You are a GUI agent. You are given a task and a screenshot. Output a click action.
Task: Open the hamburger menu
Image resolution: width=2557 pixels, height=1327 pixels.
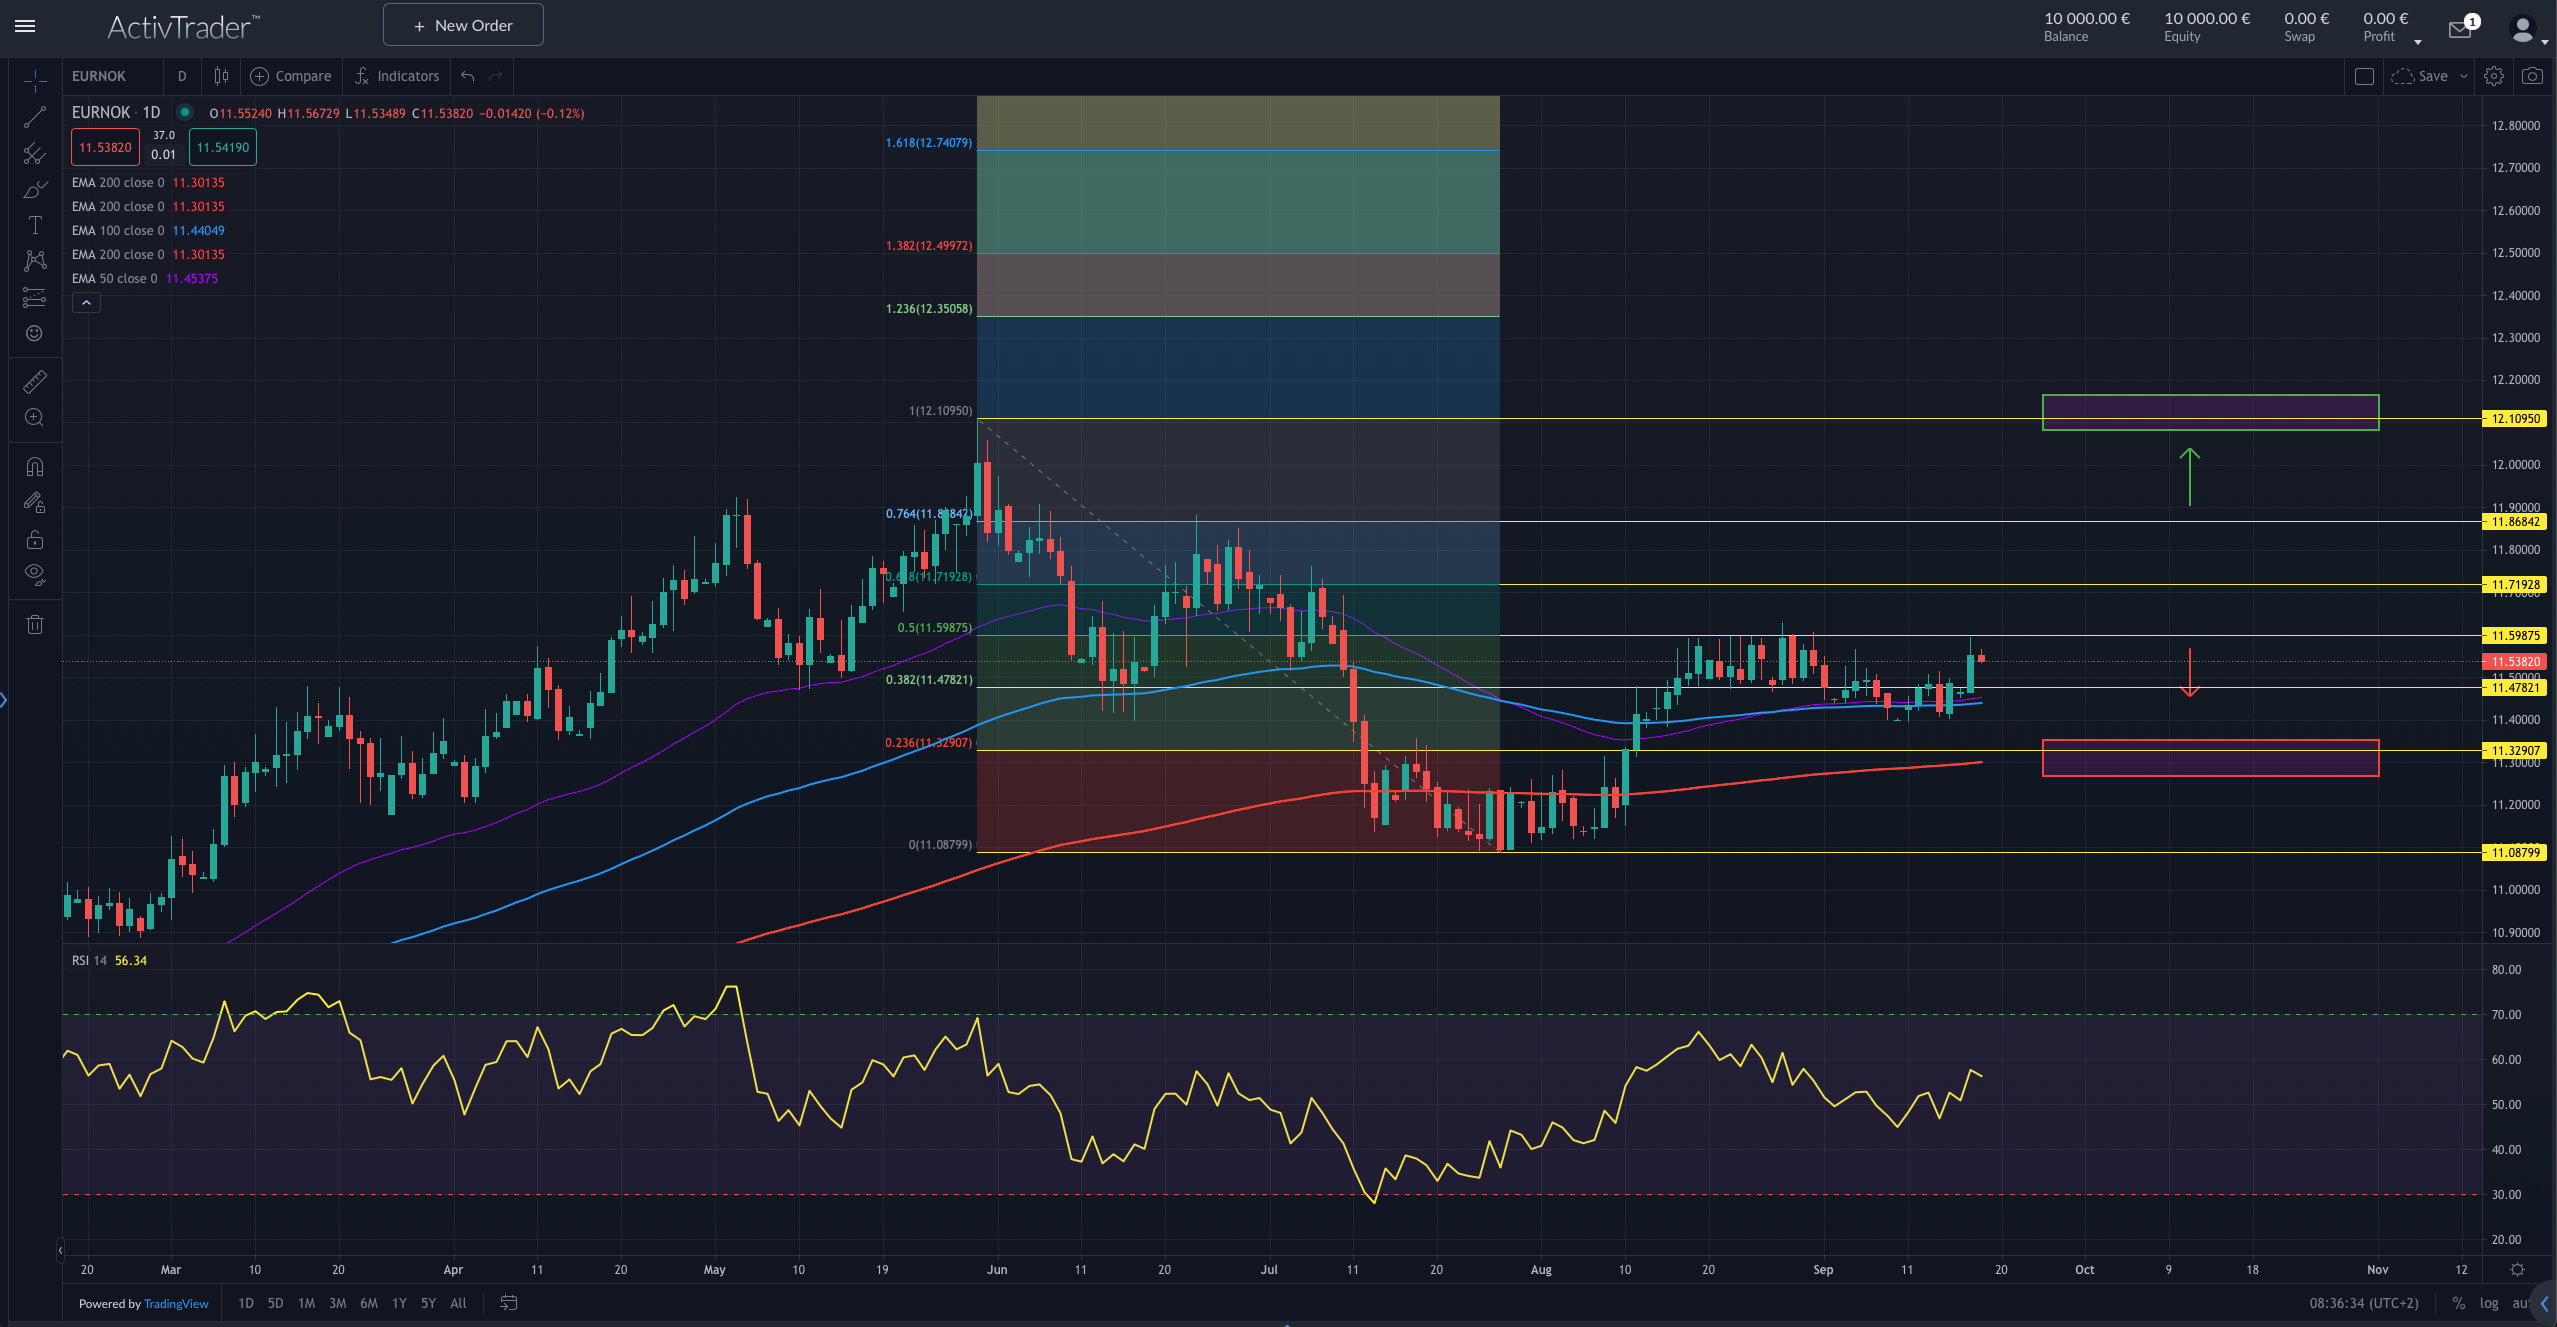[x=24, y=27]
